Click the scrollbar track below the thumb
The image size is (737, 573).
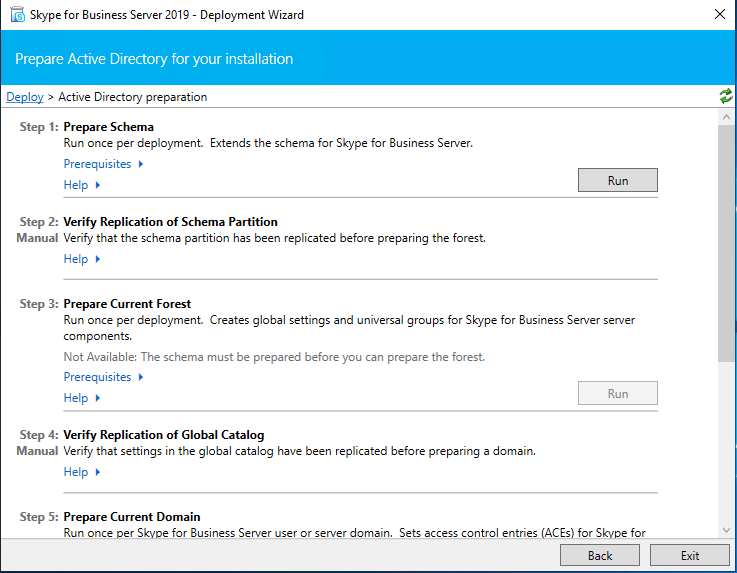point(726,440)
